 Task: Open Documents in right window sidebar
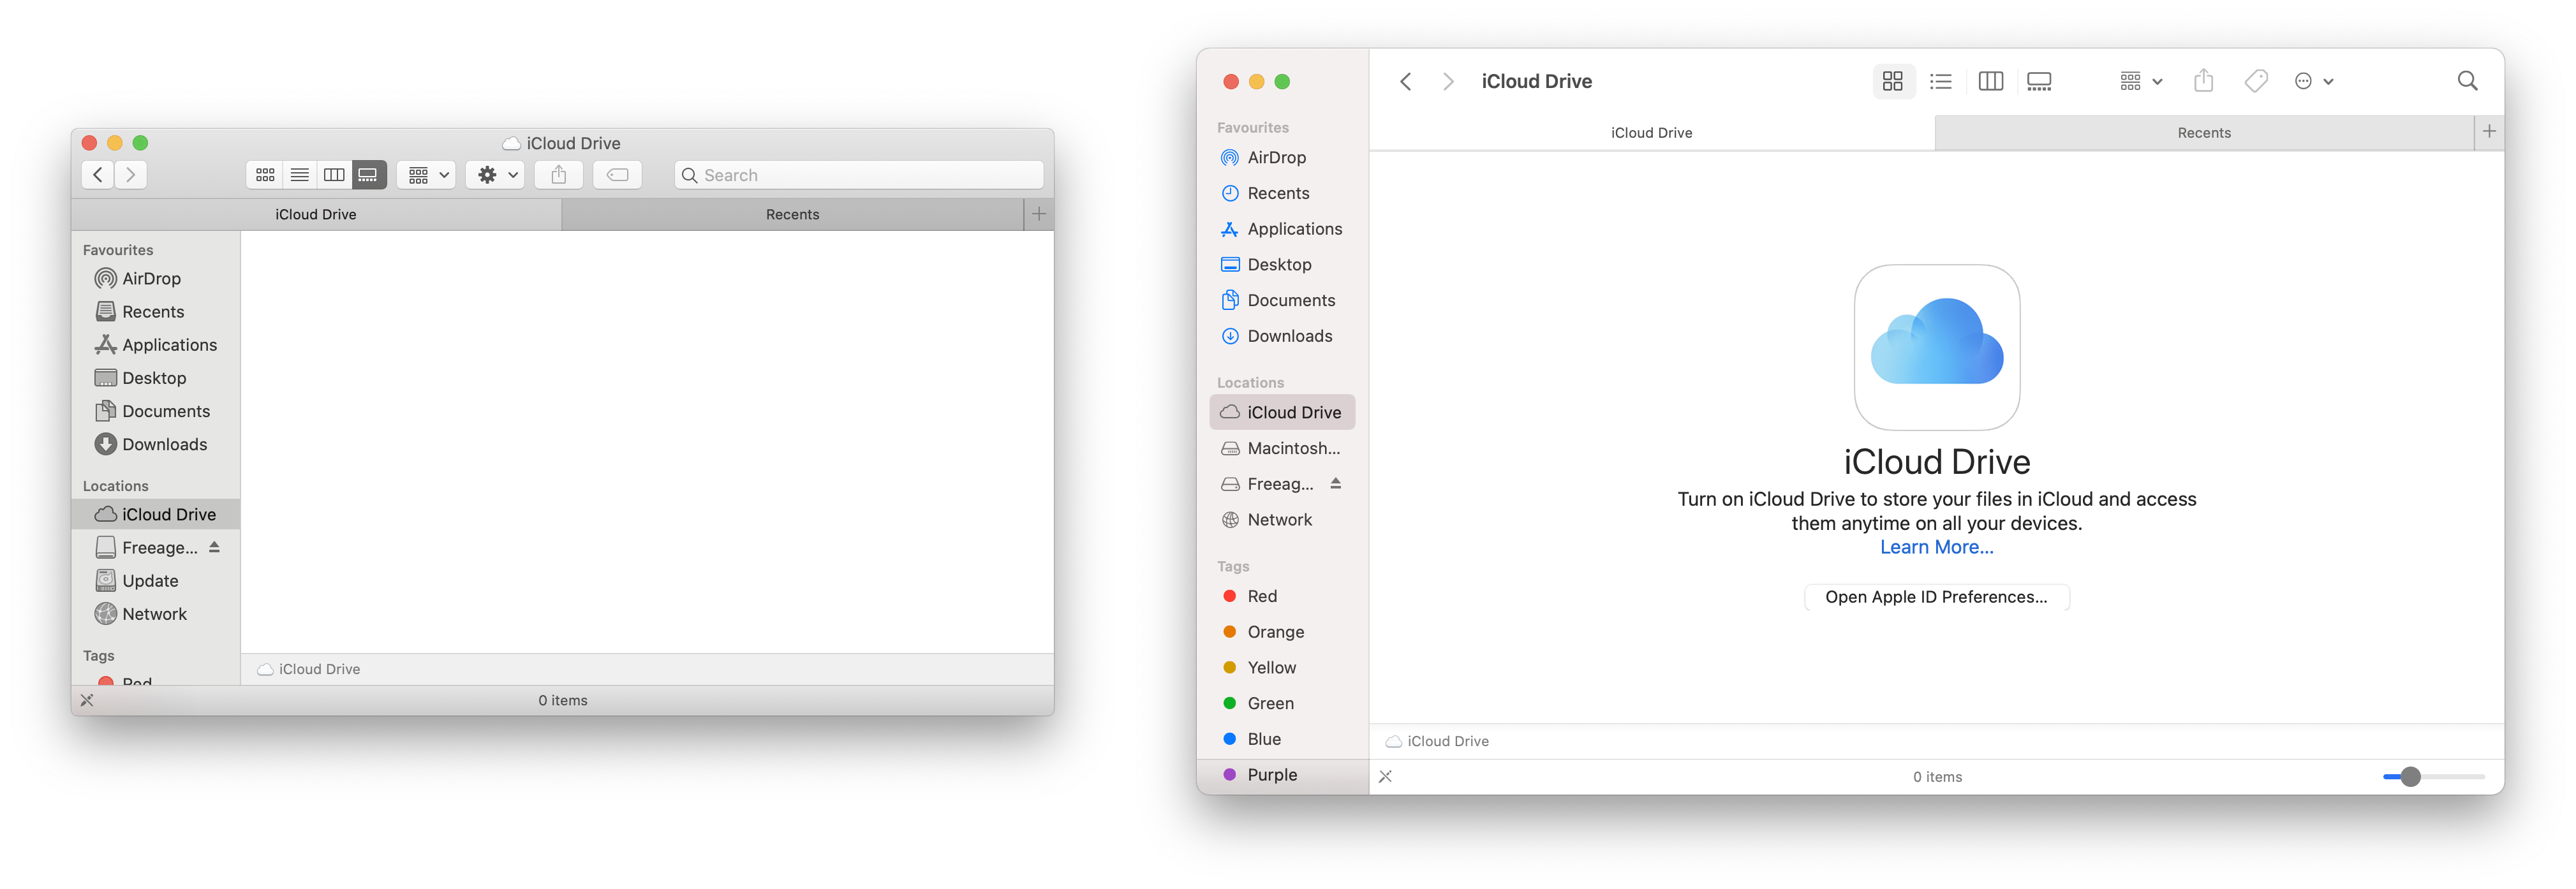click(x=1282, y=300)
